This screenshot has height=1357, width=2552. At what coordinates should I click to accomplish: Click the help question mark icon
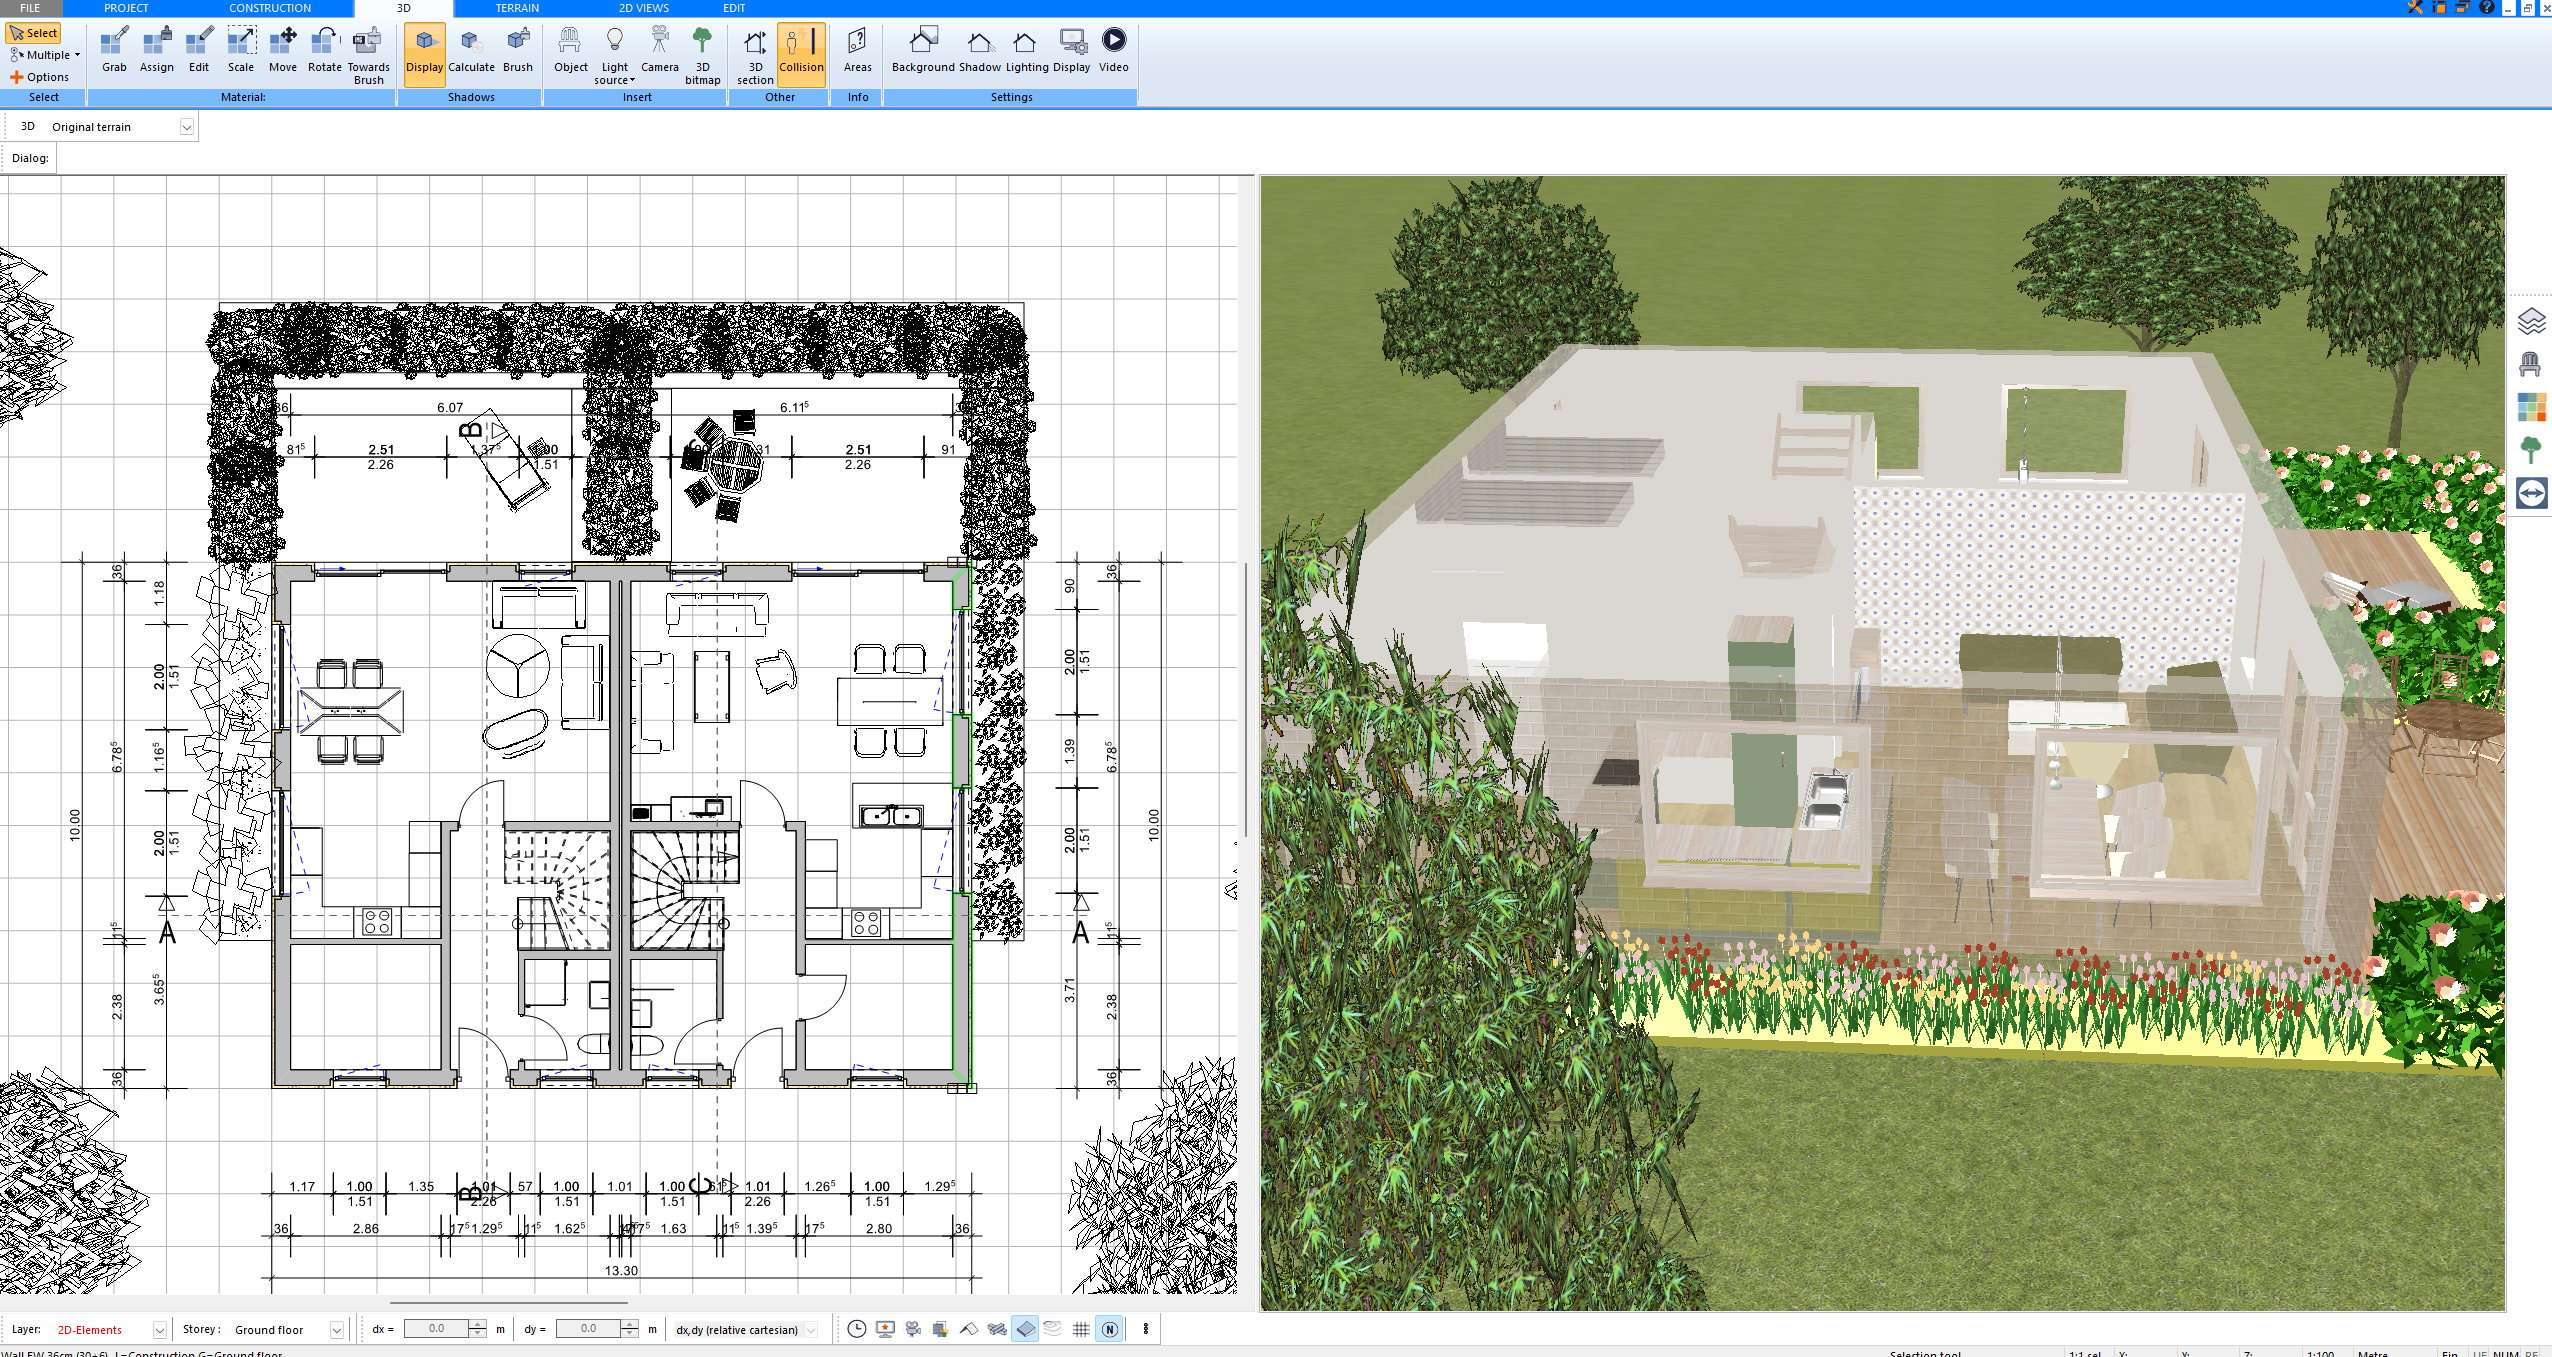click(x=2487, y=8)
